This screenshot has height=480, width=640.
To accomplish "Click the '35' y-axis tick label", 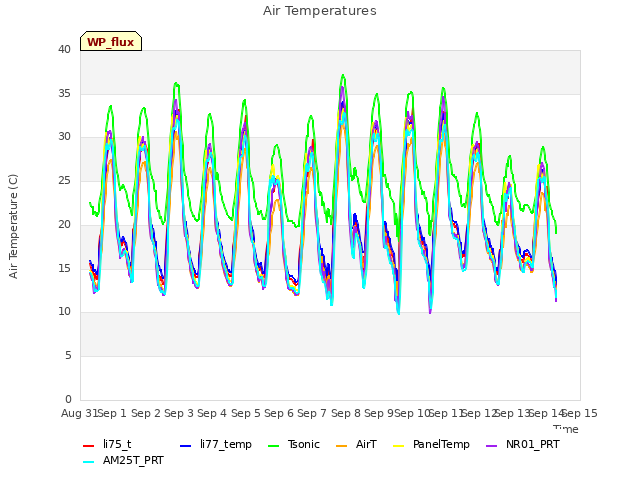I will pyautogui.click(x=64, y=93).
